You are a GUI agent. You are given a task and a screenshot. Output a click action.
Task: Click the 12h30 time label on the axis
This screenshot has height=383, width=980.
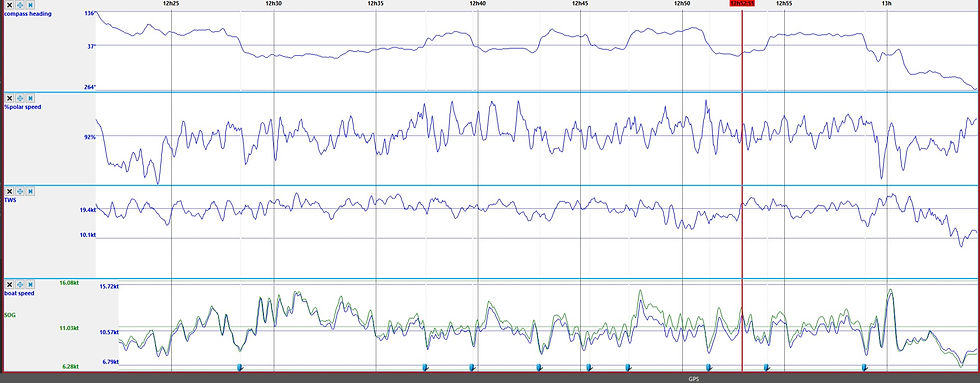pos(273,3)
